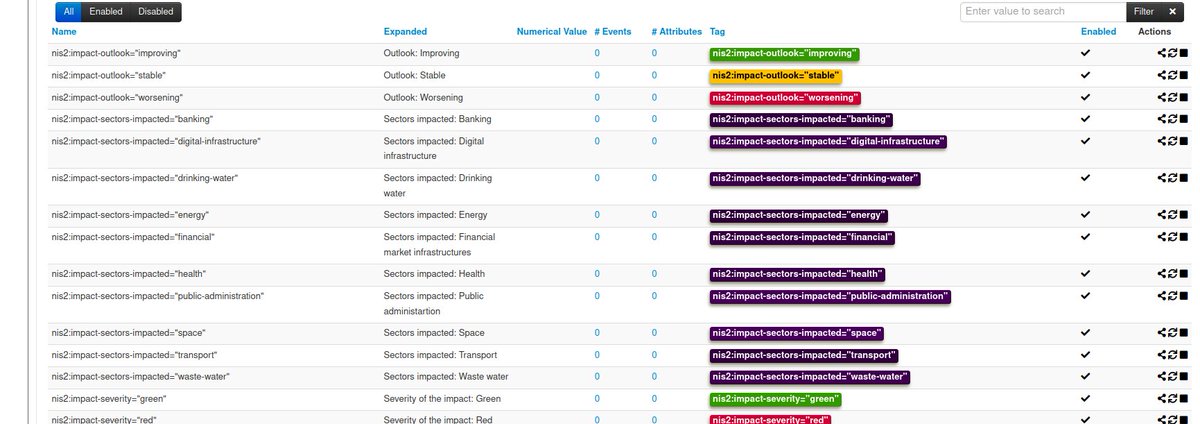Refresh the sectors-impacted "financial" tag
This screenshot has width=1200, height=424.
click(x=1173, y=237)
